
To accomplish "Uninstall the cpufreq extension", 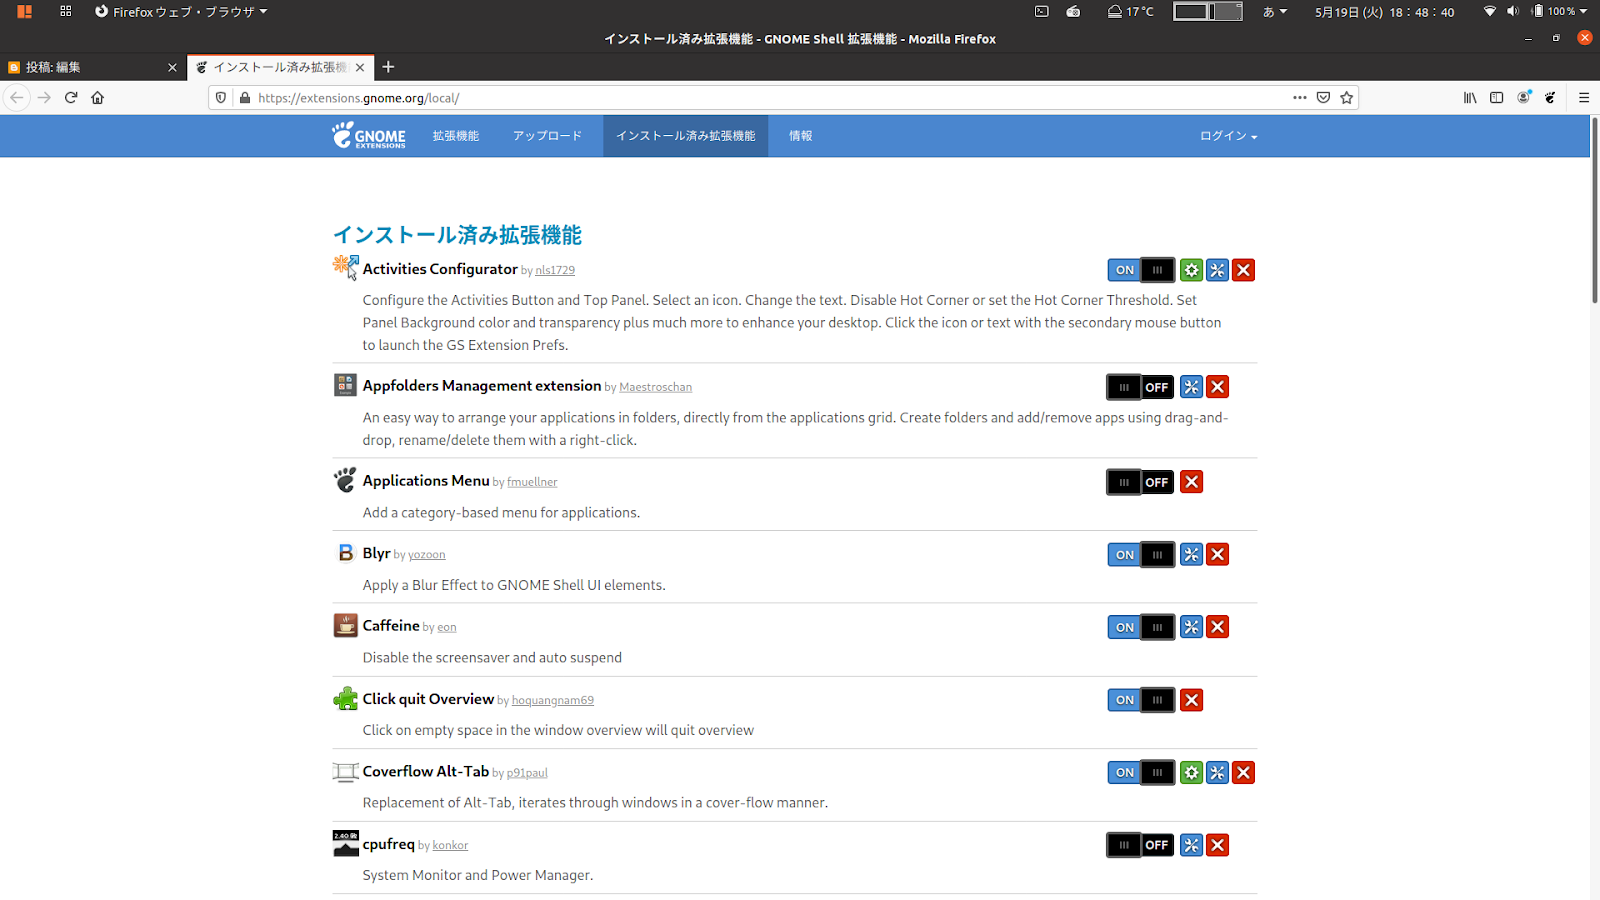I will pyautogui.click(x=1217, y=845).
